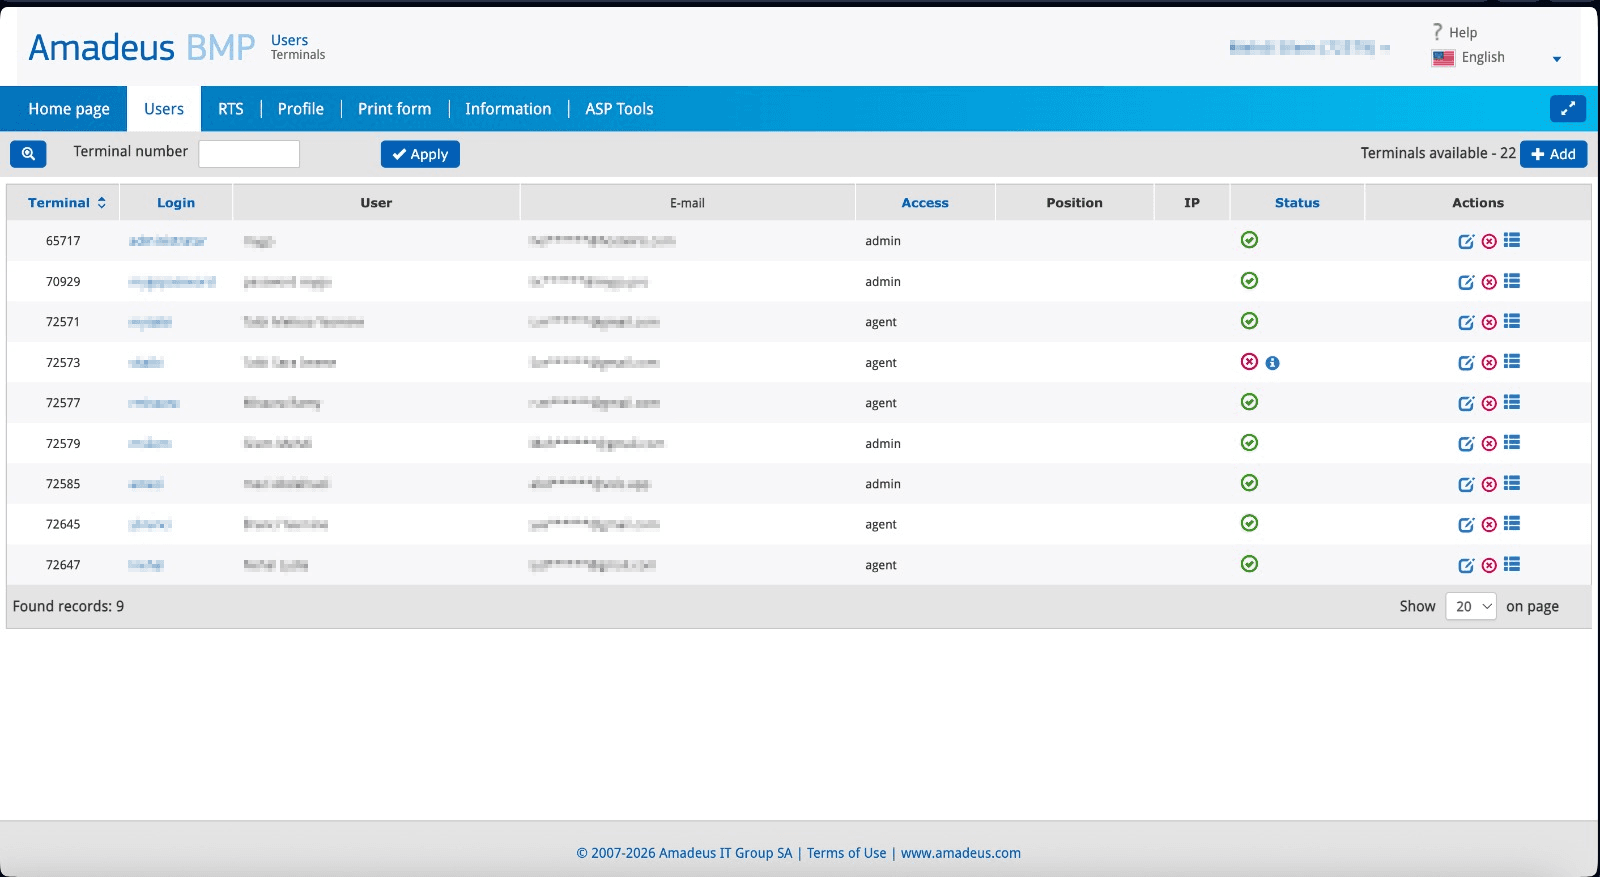1600x877 pixels.
Task: Click the search magnifier icon button
Action: click(x=28, y=154)
